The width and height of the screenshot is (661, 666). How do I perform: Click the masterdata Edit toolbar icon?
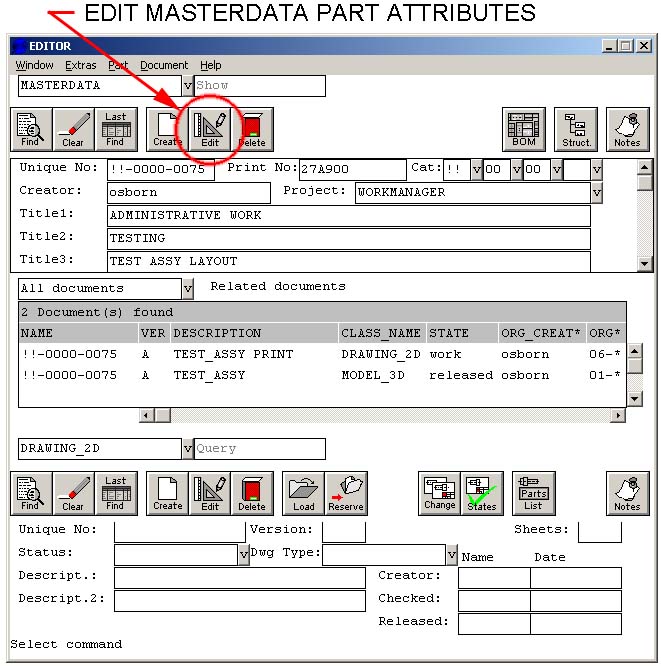[210, 130]
